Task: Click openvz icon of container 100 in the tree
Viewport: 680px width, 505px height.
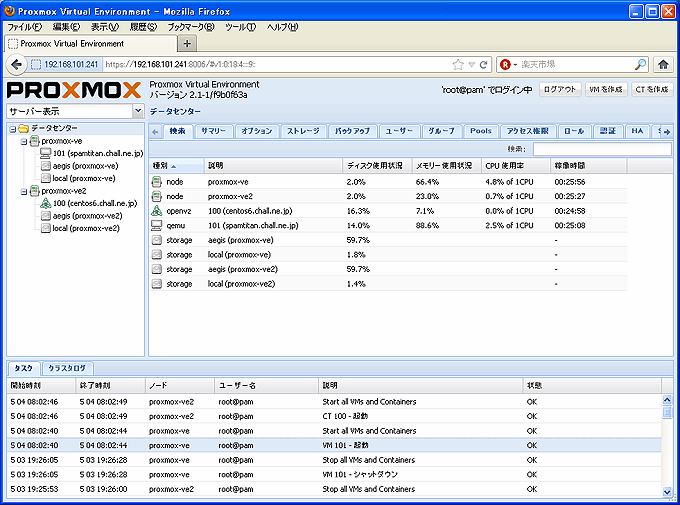Action: pyautogui.click(x=46, y=203)
